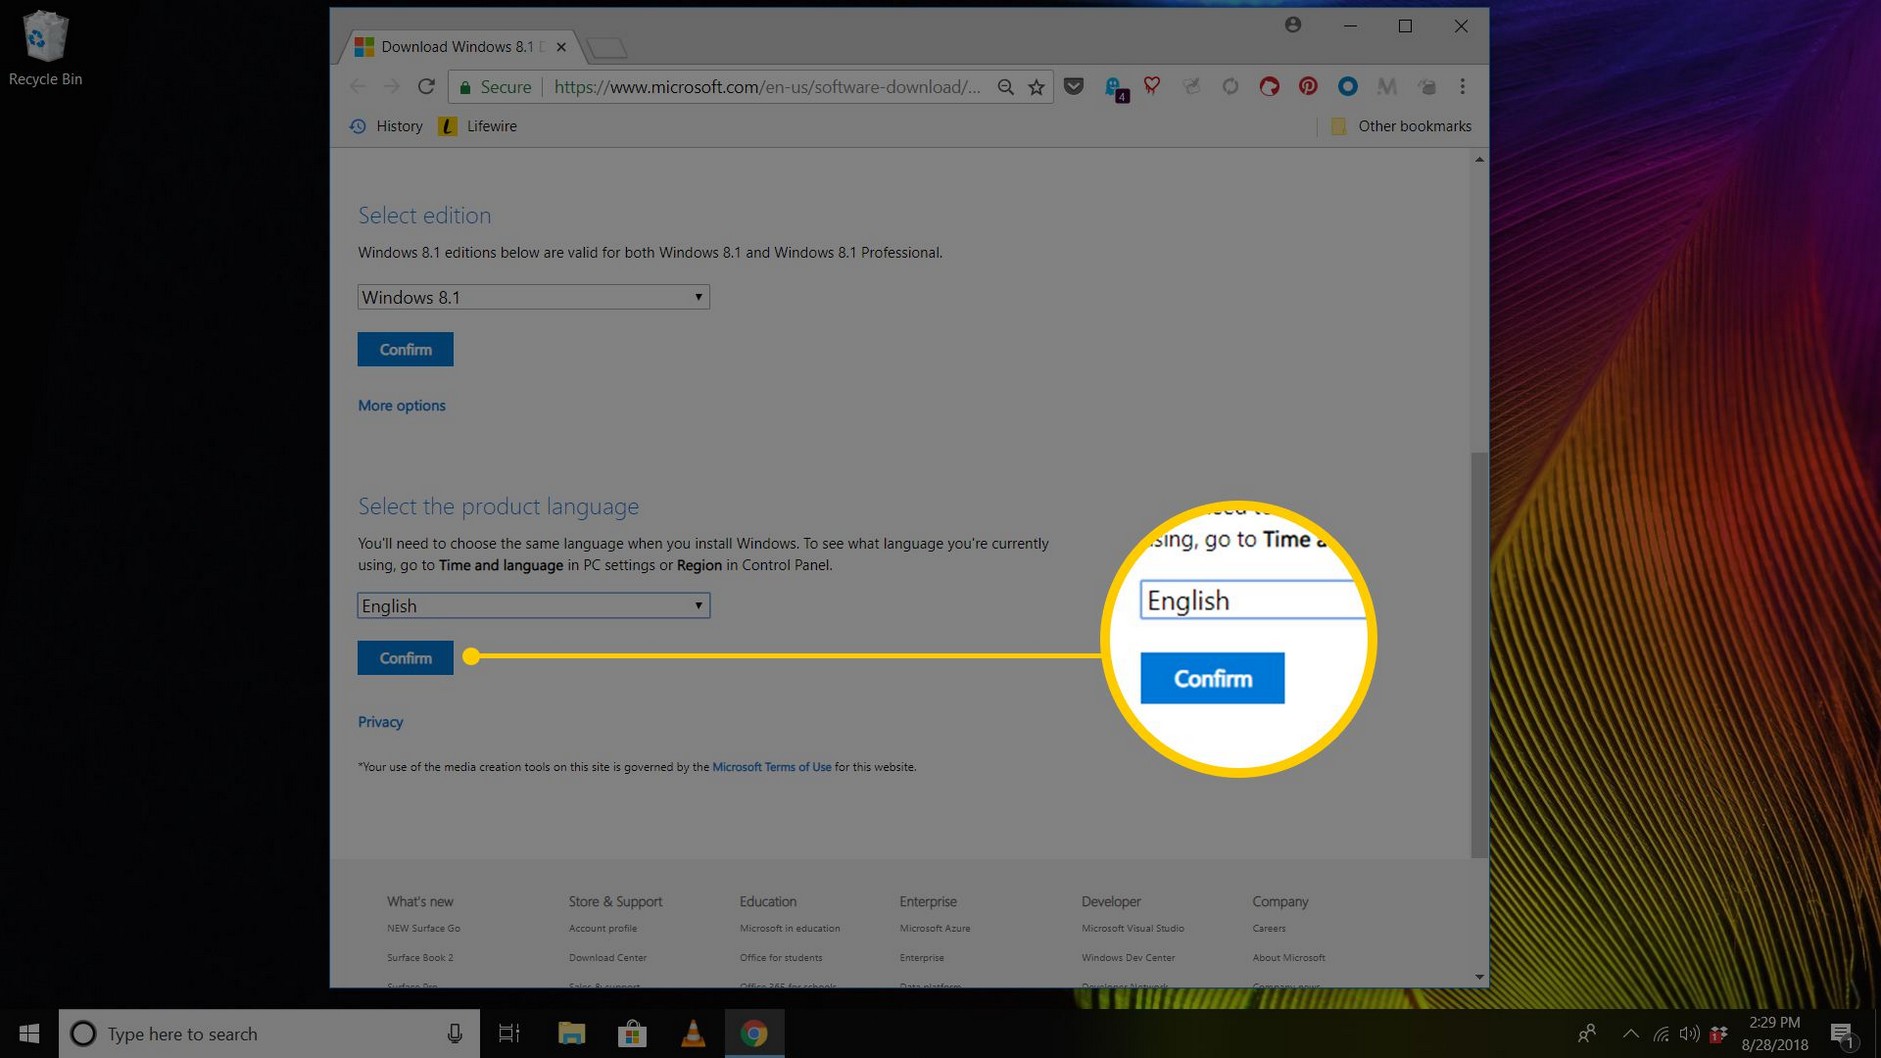1881x1058 pixels.
Task: Click the Chrome profile avatar icon
Action: [1293, 25]
